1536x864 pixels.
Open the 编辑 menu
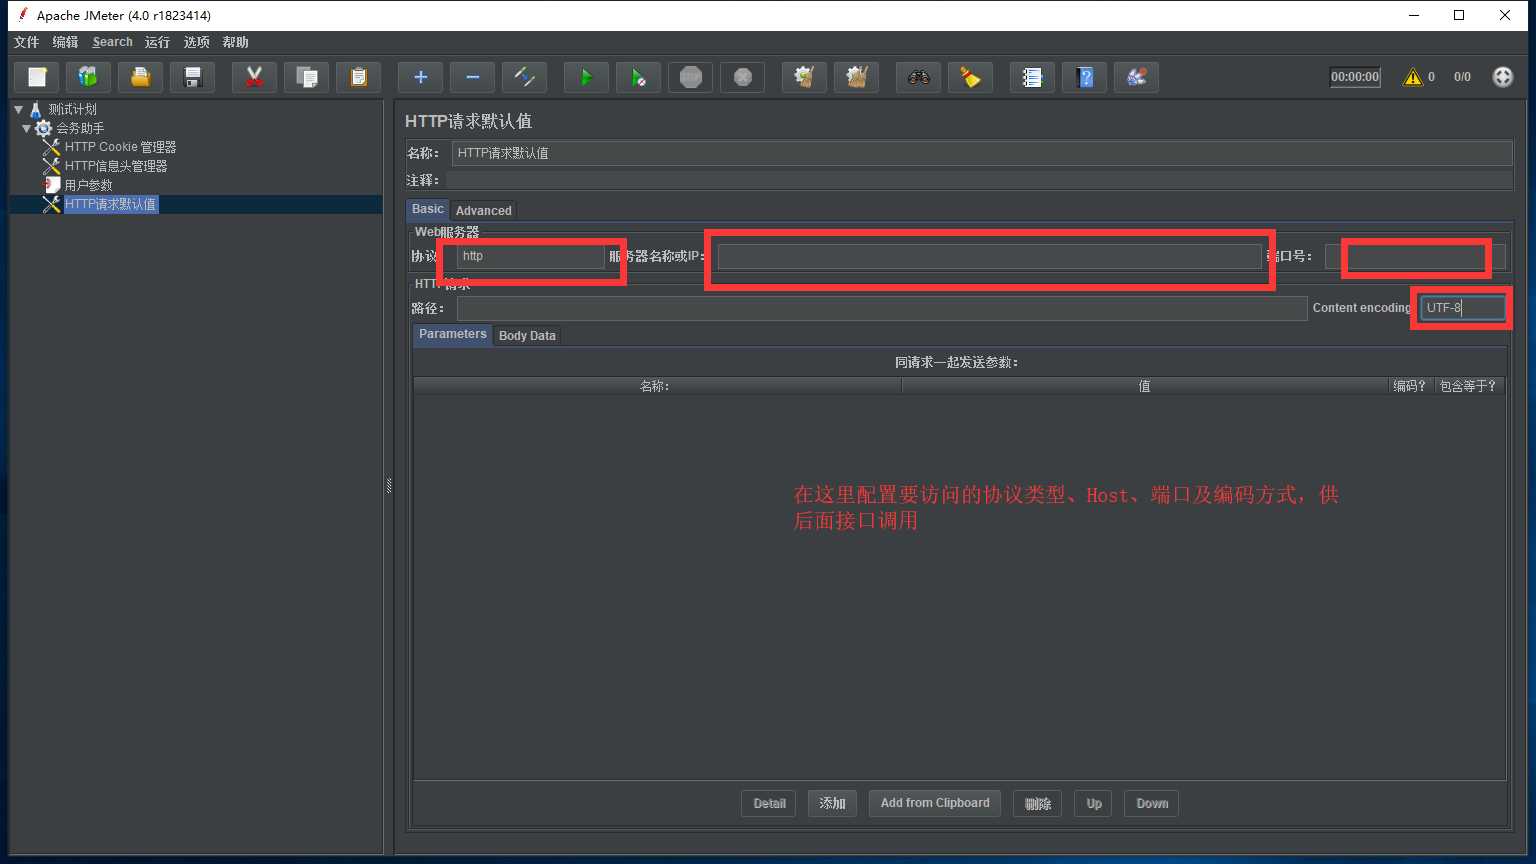pyautogui.click(x=65, y=42)
